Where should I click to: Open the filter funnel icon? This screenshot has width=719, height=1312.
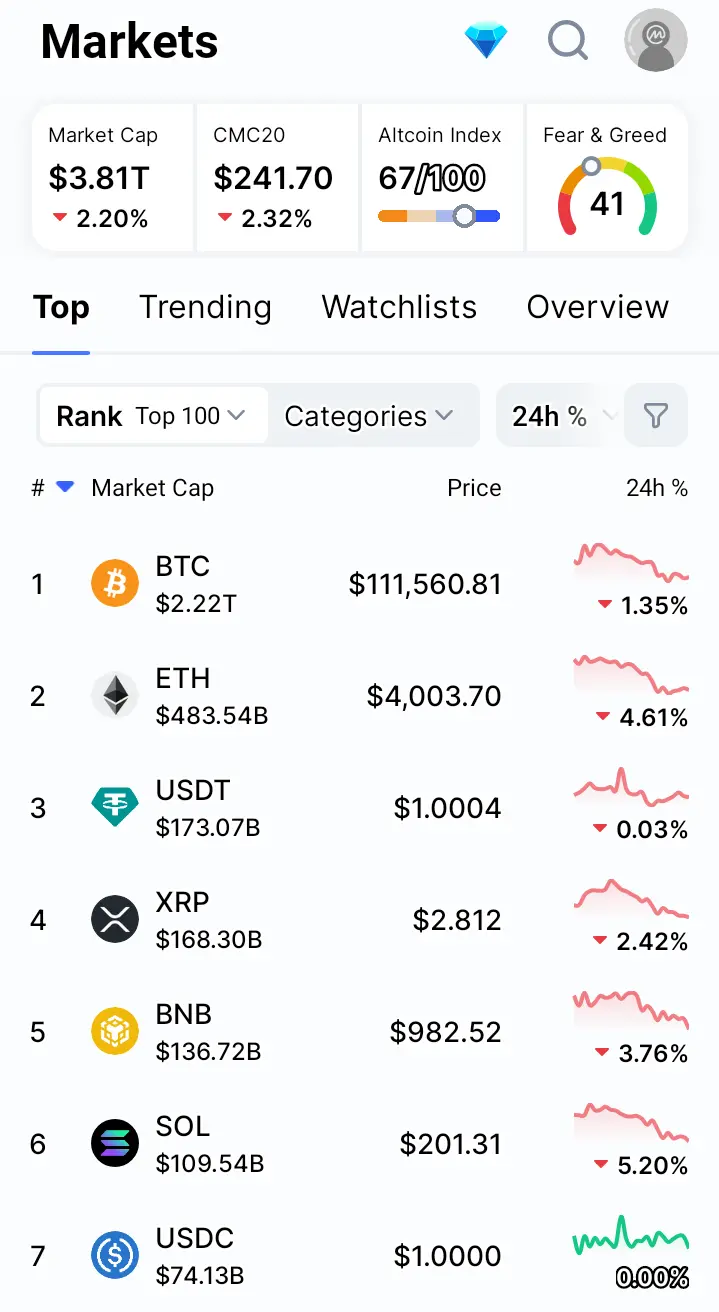(x=656, y=415)
